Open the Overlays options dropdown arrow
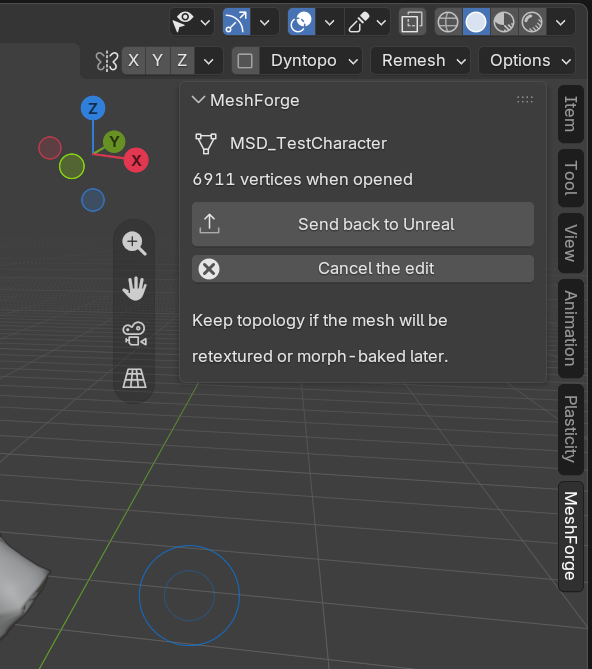This screenshot has height=669, width=592. 329,22
